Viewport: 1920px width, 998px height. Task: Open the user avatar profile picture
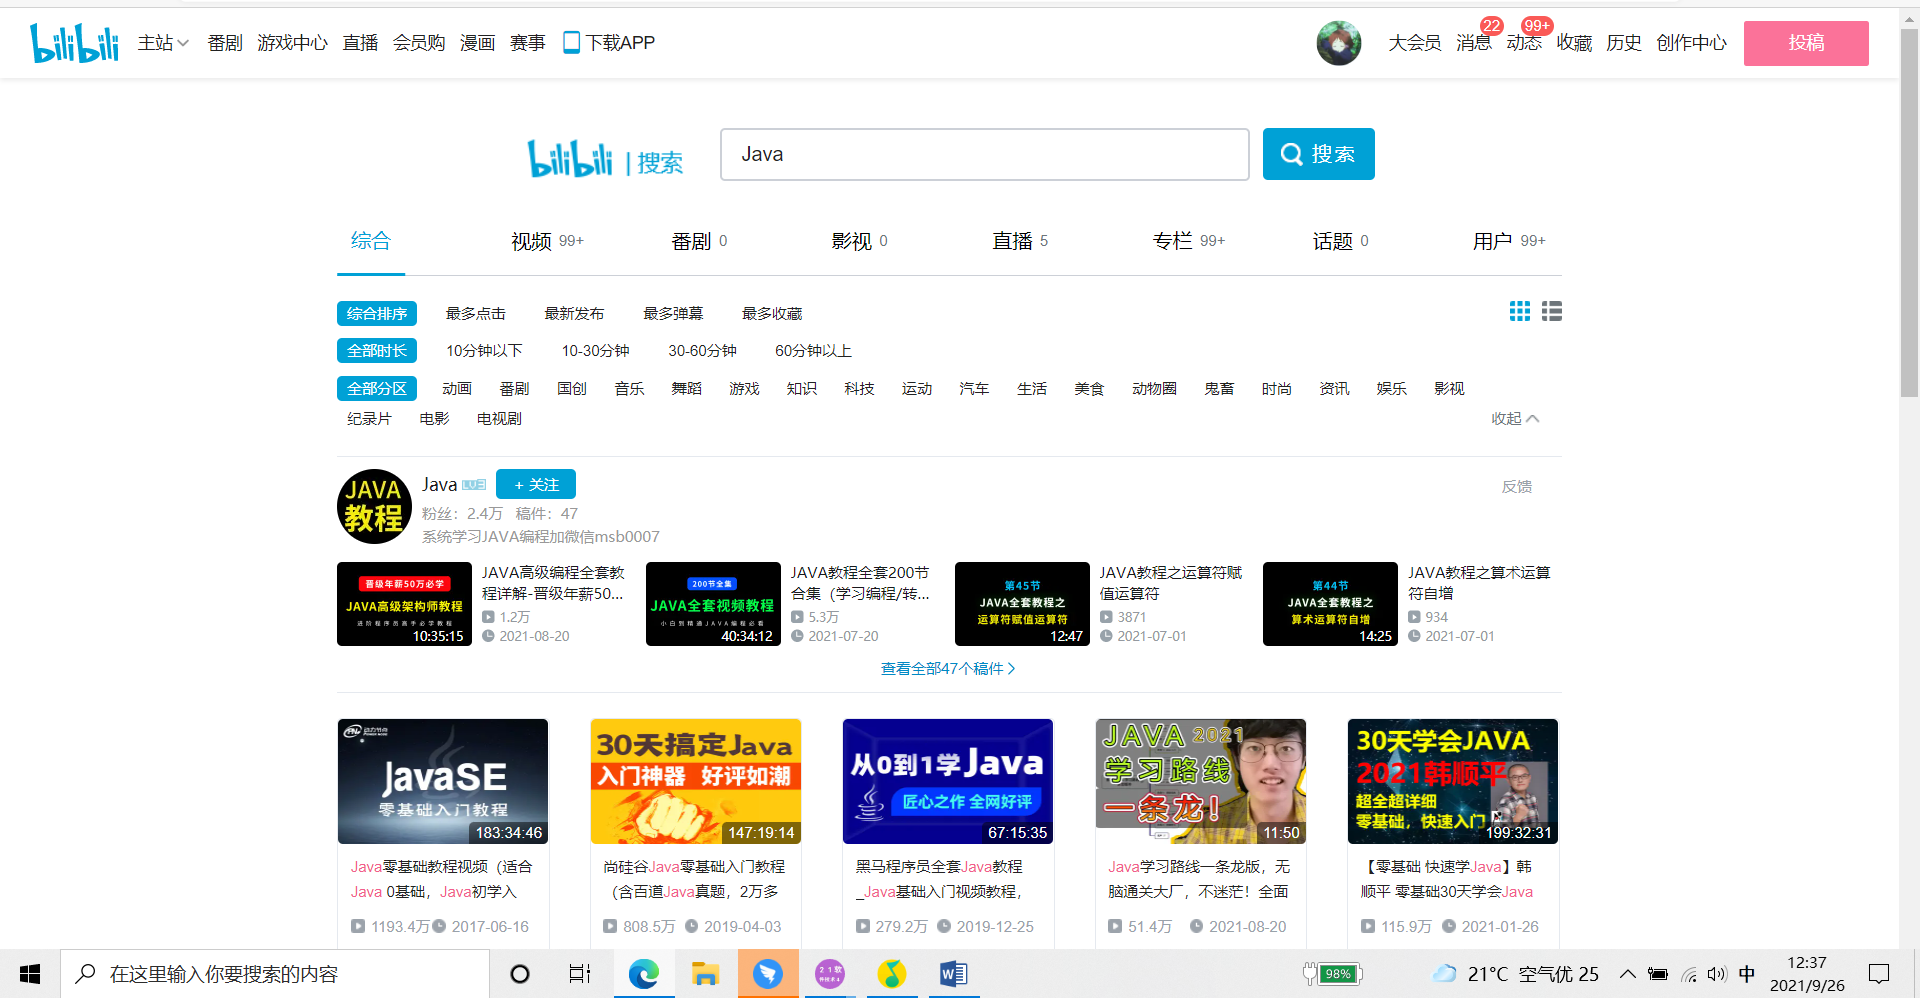coord(1339,43)
